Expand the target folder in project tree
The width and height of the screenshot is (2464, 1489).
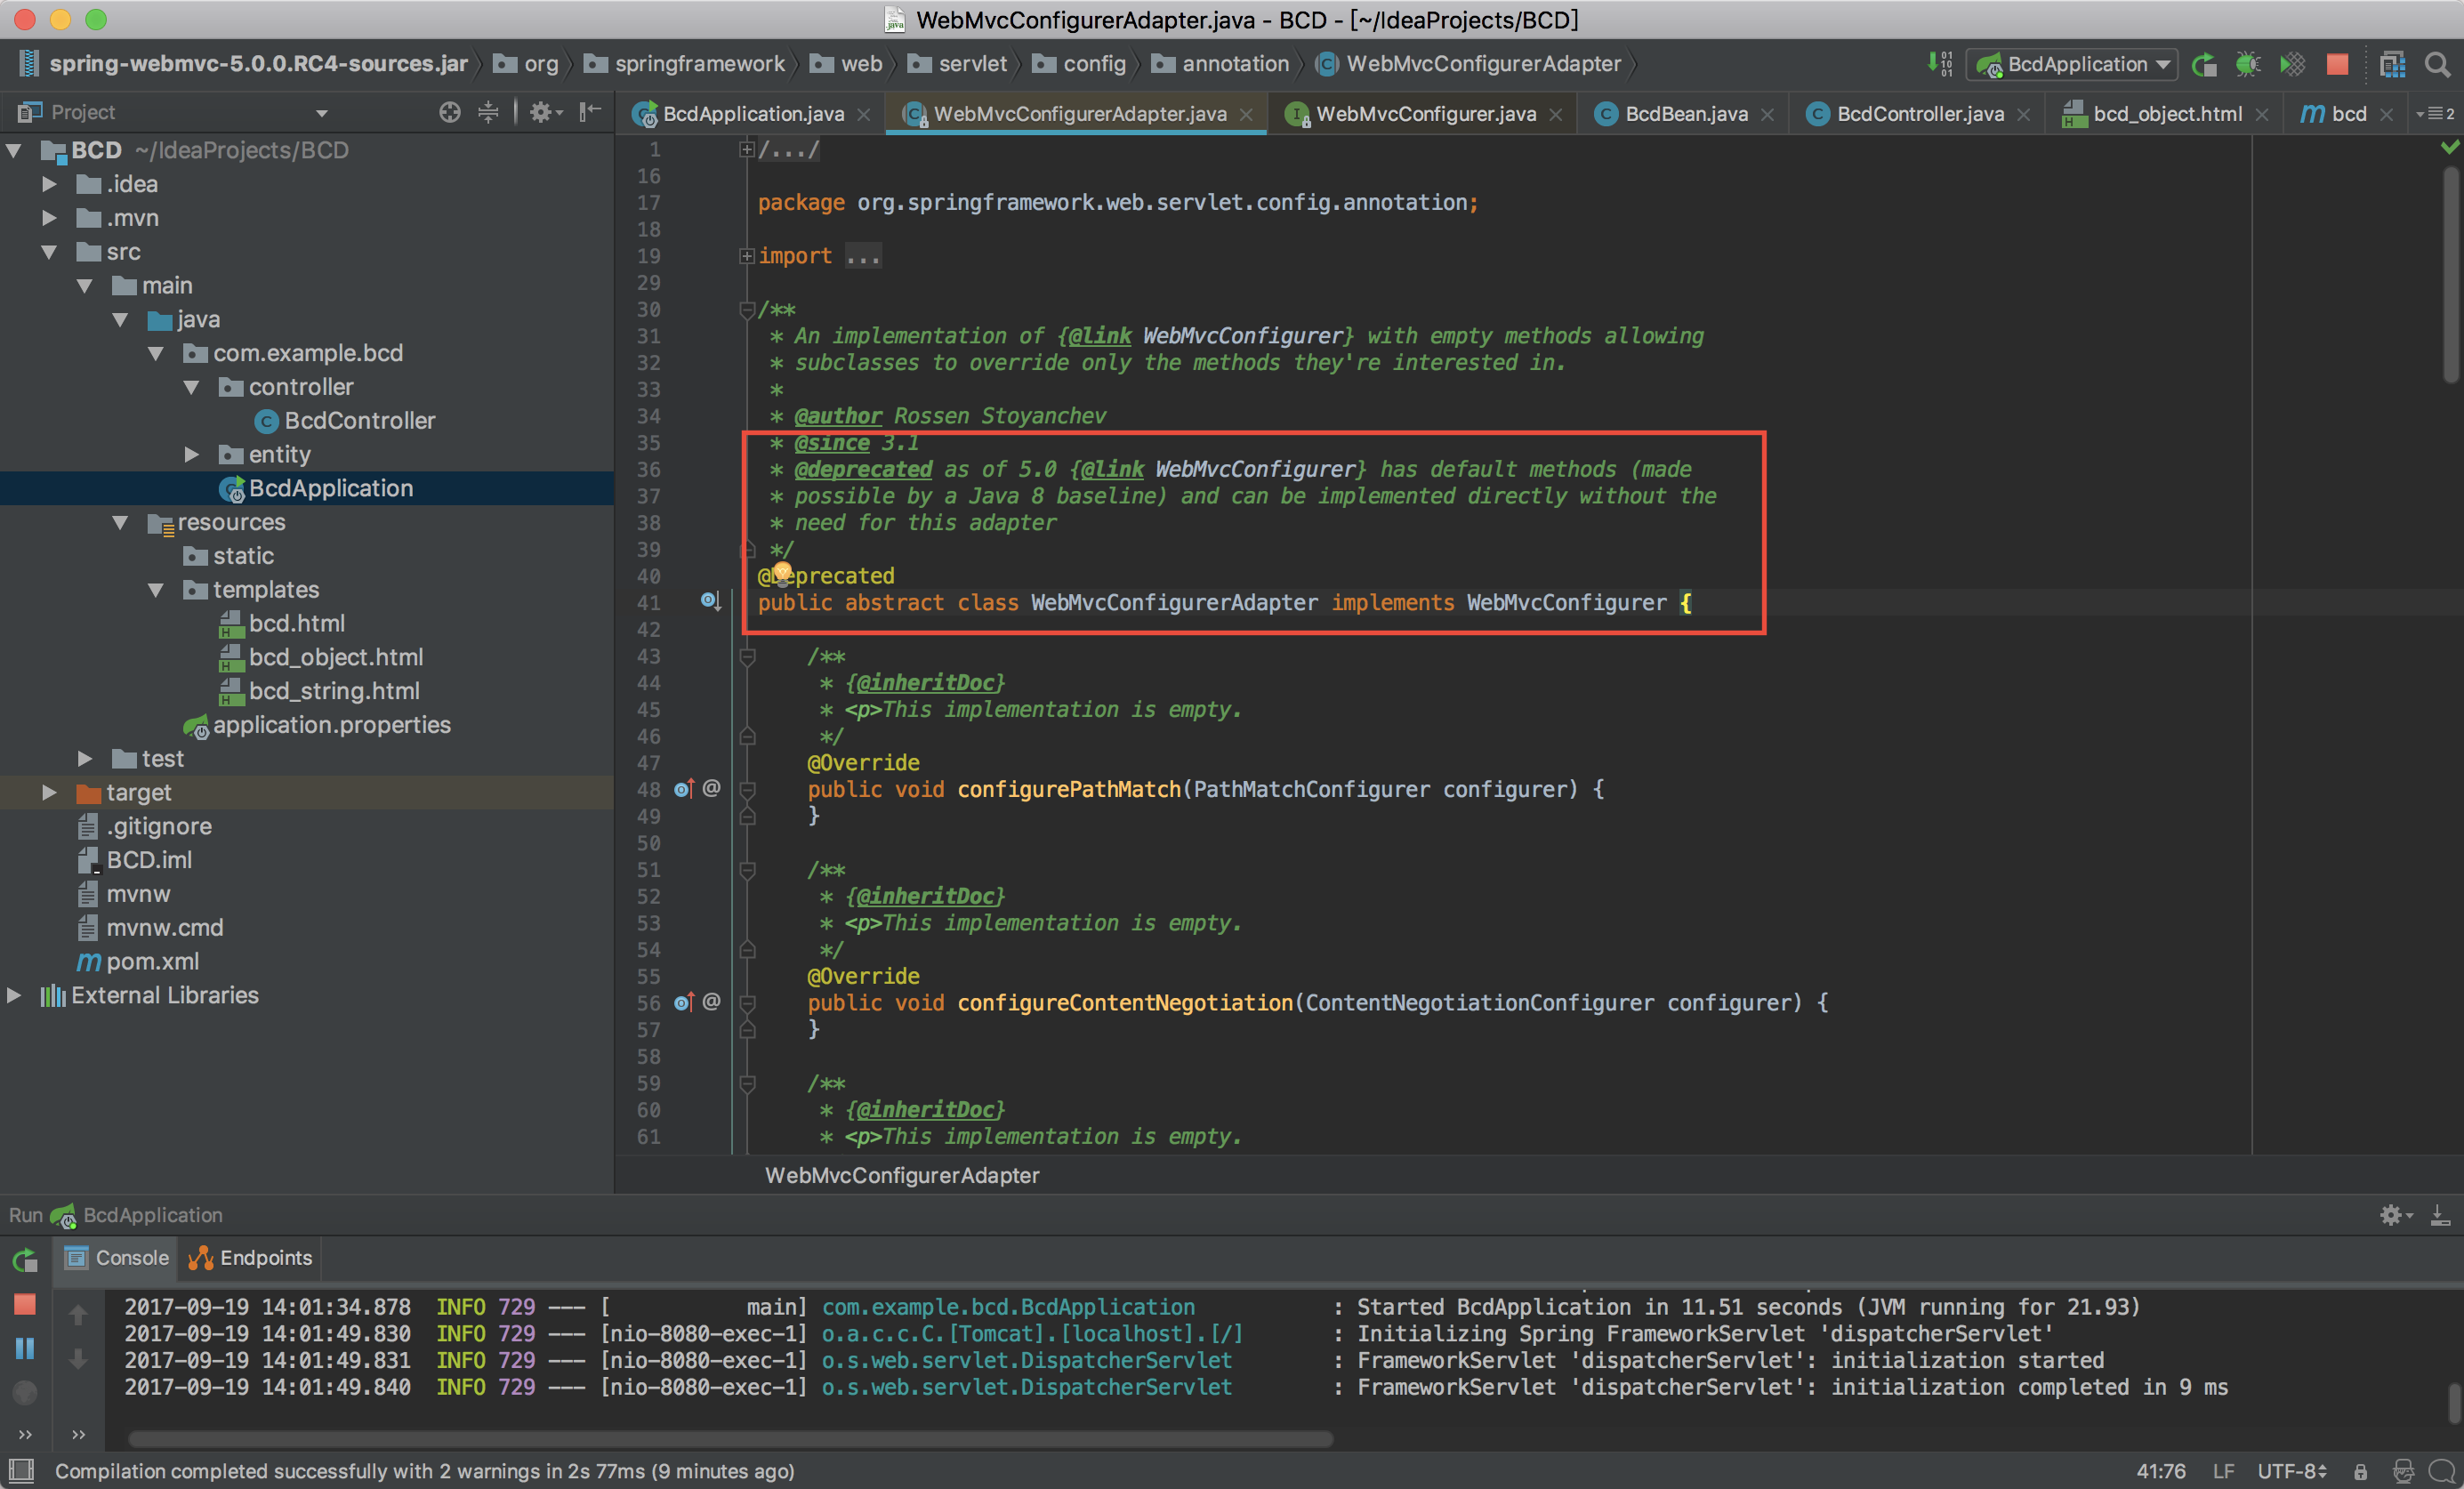tap(49, 792)
